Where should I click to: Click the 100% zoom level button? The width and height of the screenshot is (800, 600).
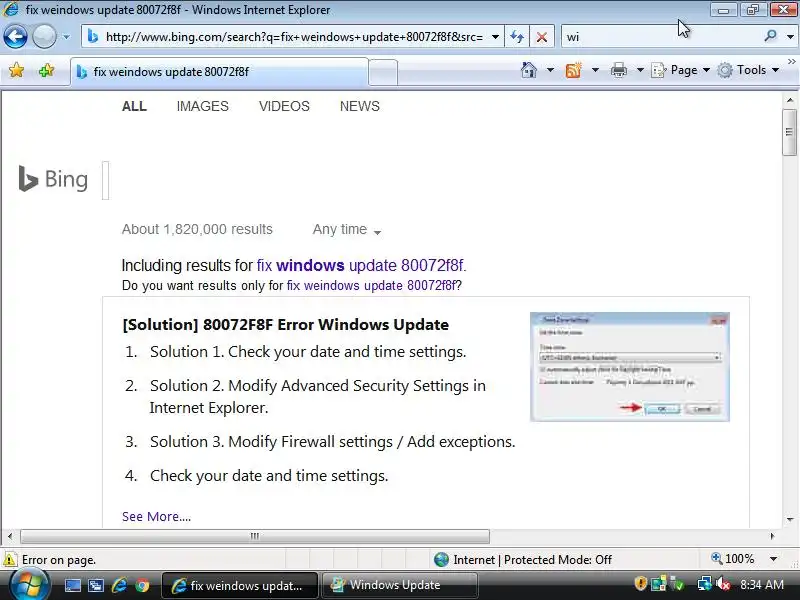coord(733,559)
